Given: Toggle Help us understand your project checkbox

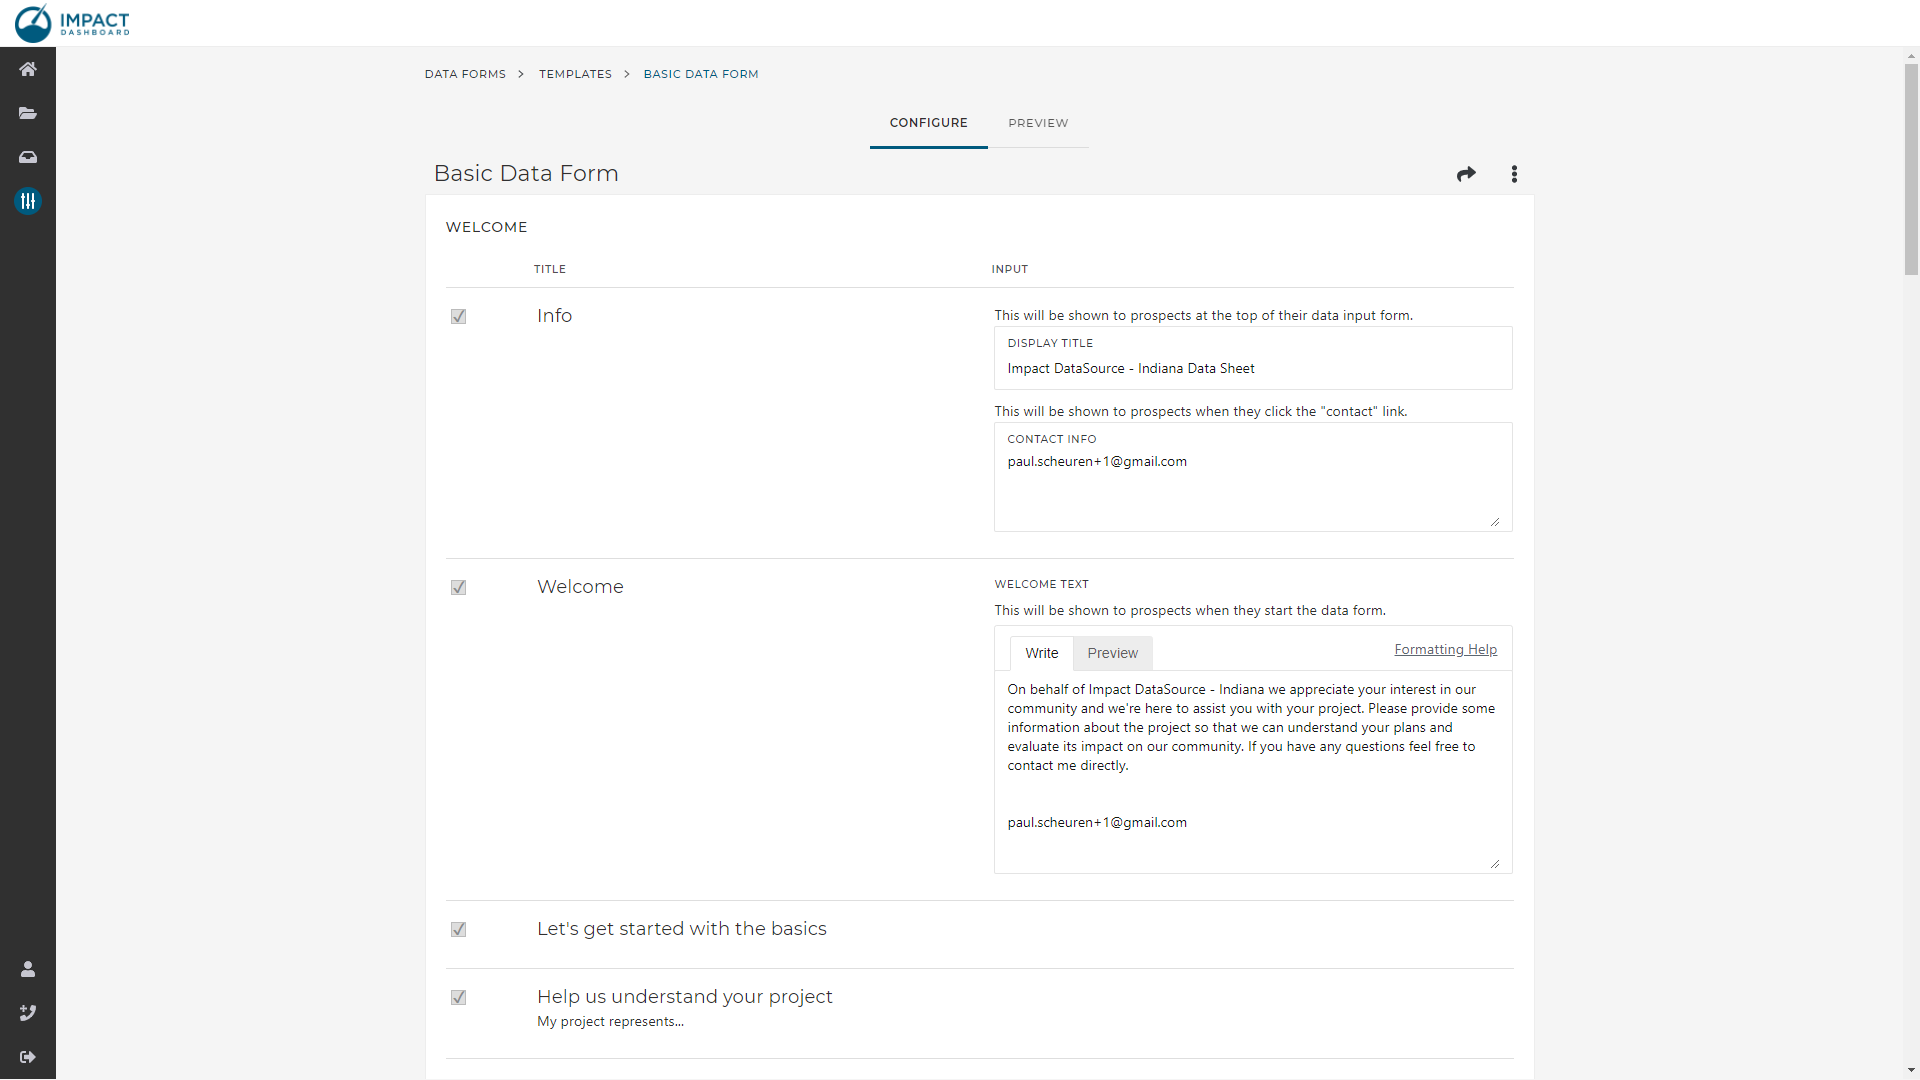Looking at the screenshot, I should click(458, 998).
